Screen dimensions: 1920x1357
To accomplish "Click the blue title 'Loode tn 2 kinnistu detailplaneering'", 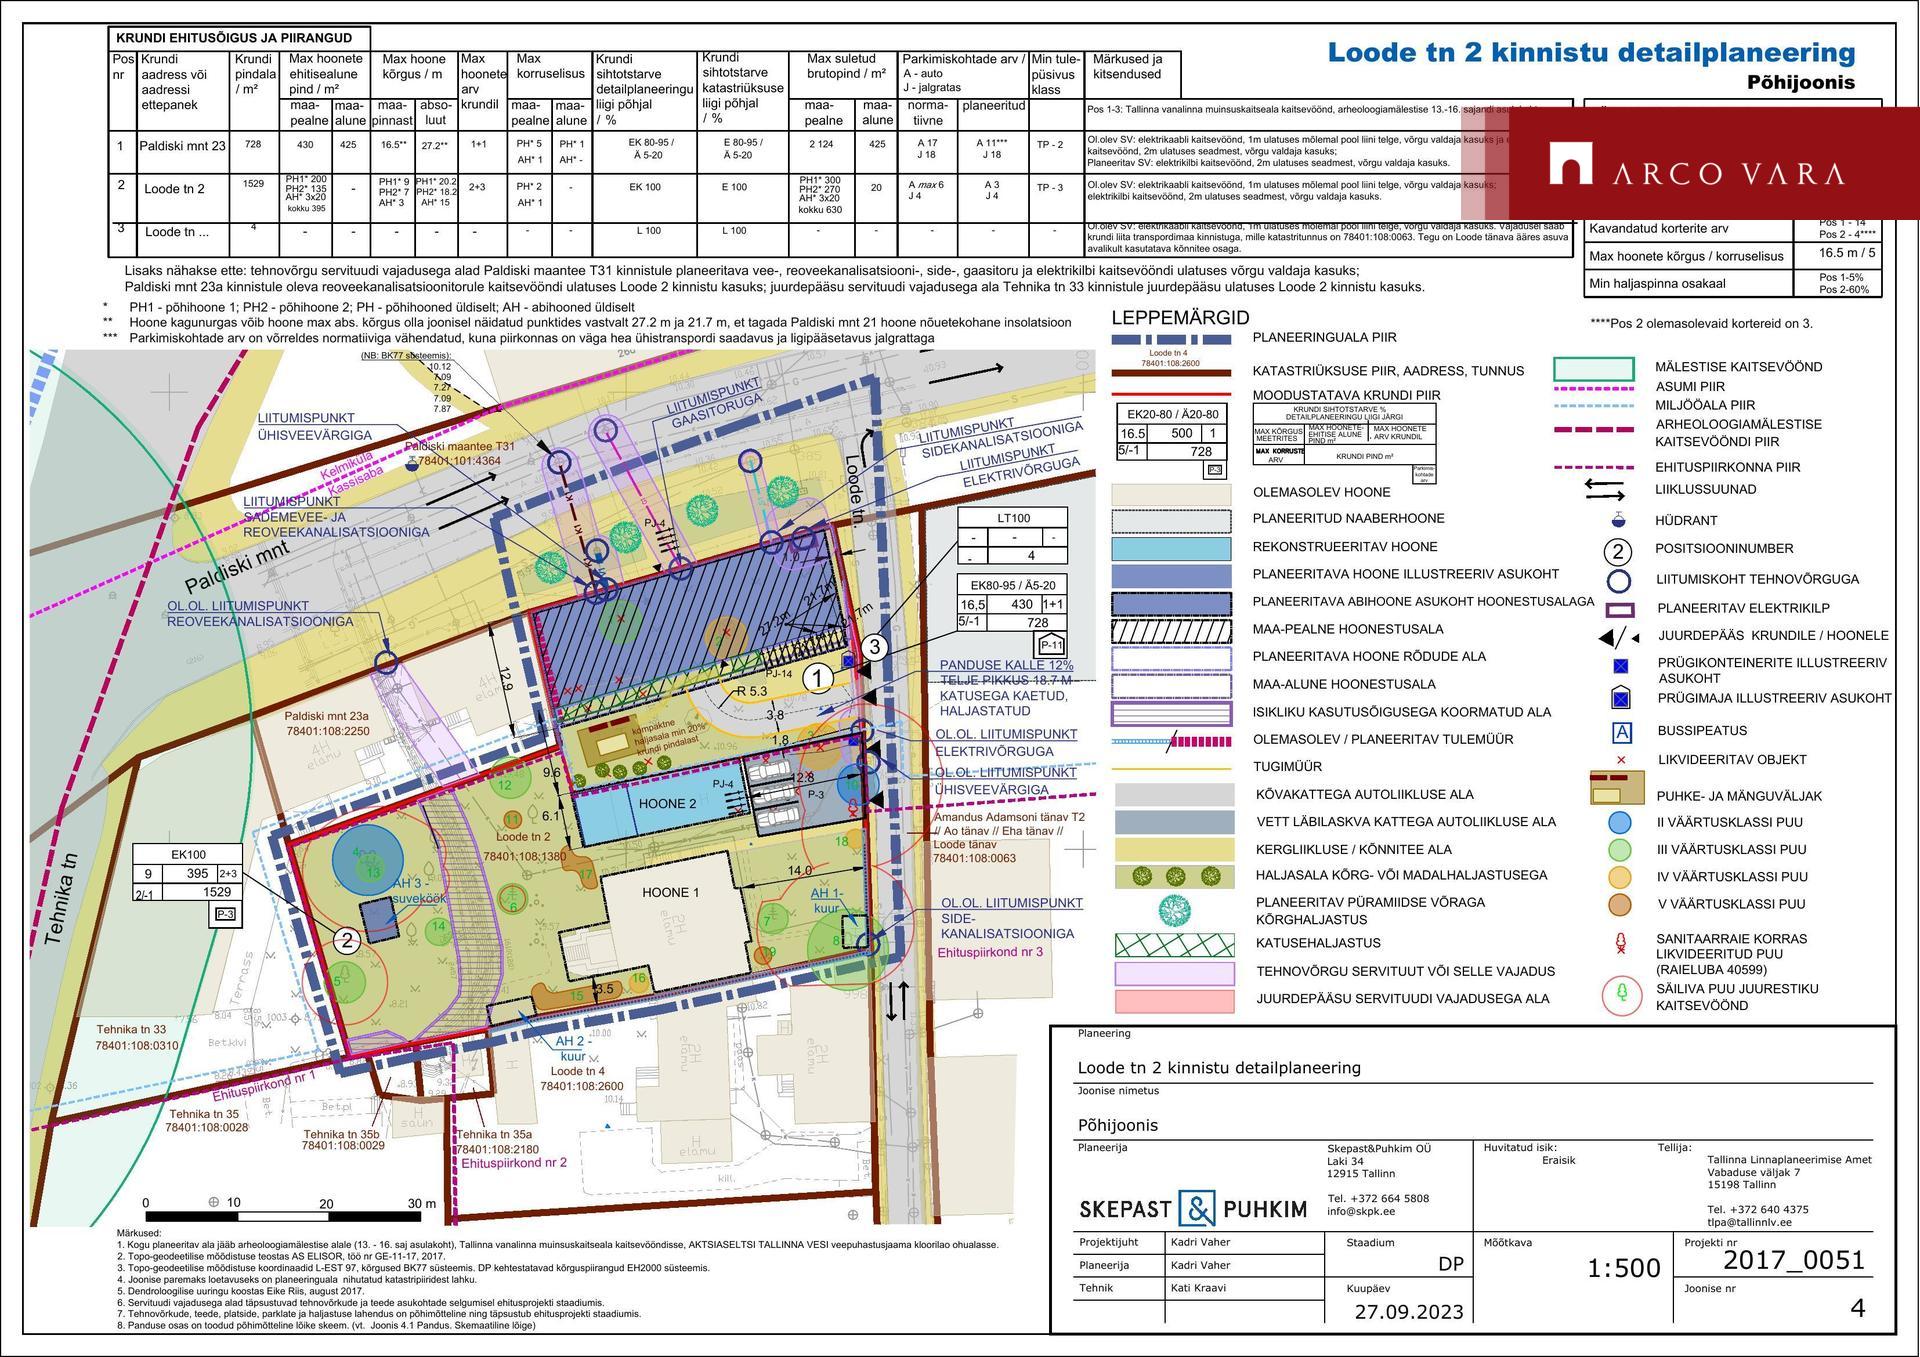I will pyautogui.click(x=1591, y=52).
